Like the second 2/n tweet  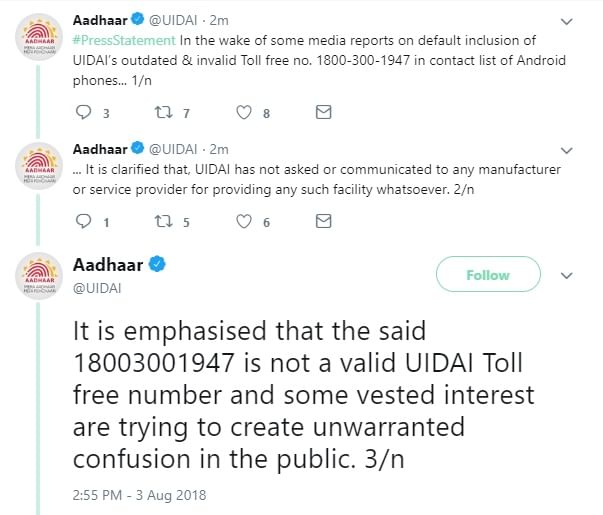[244, 222]
